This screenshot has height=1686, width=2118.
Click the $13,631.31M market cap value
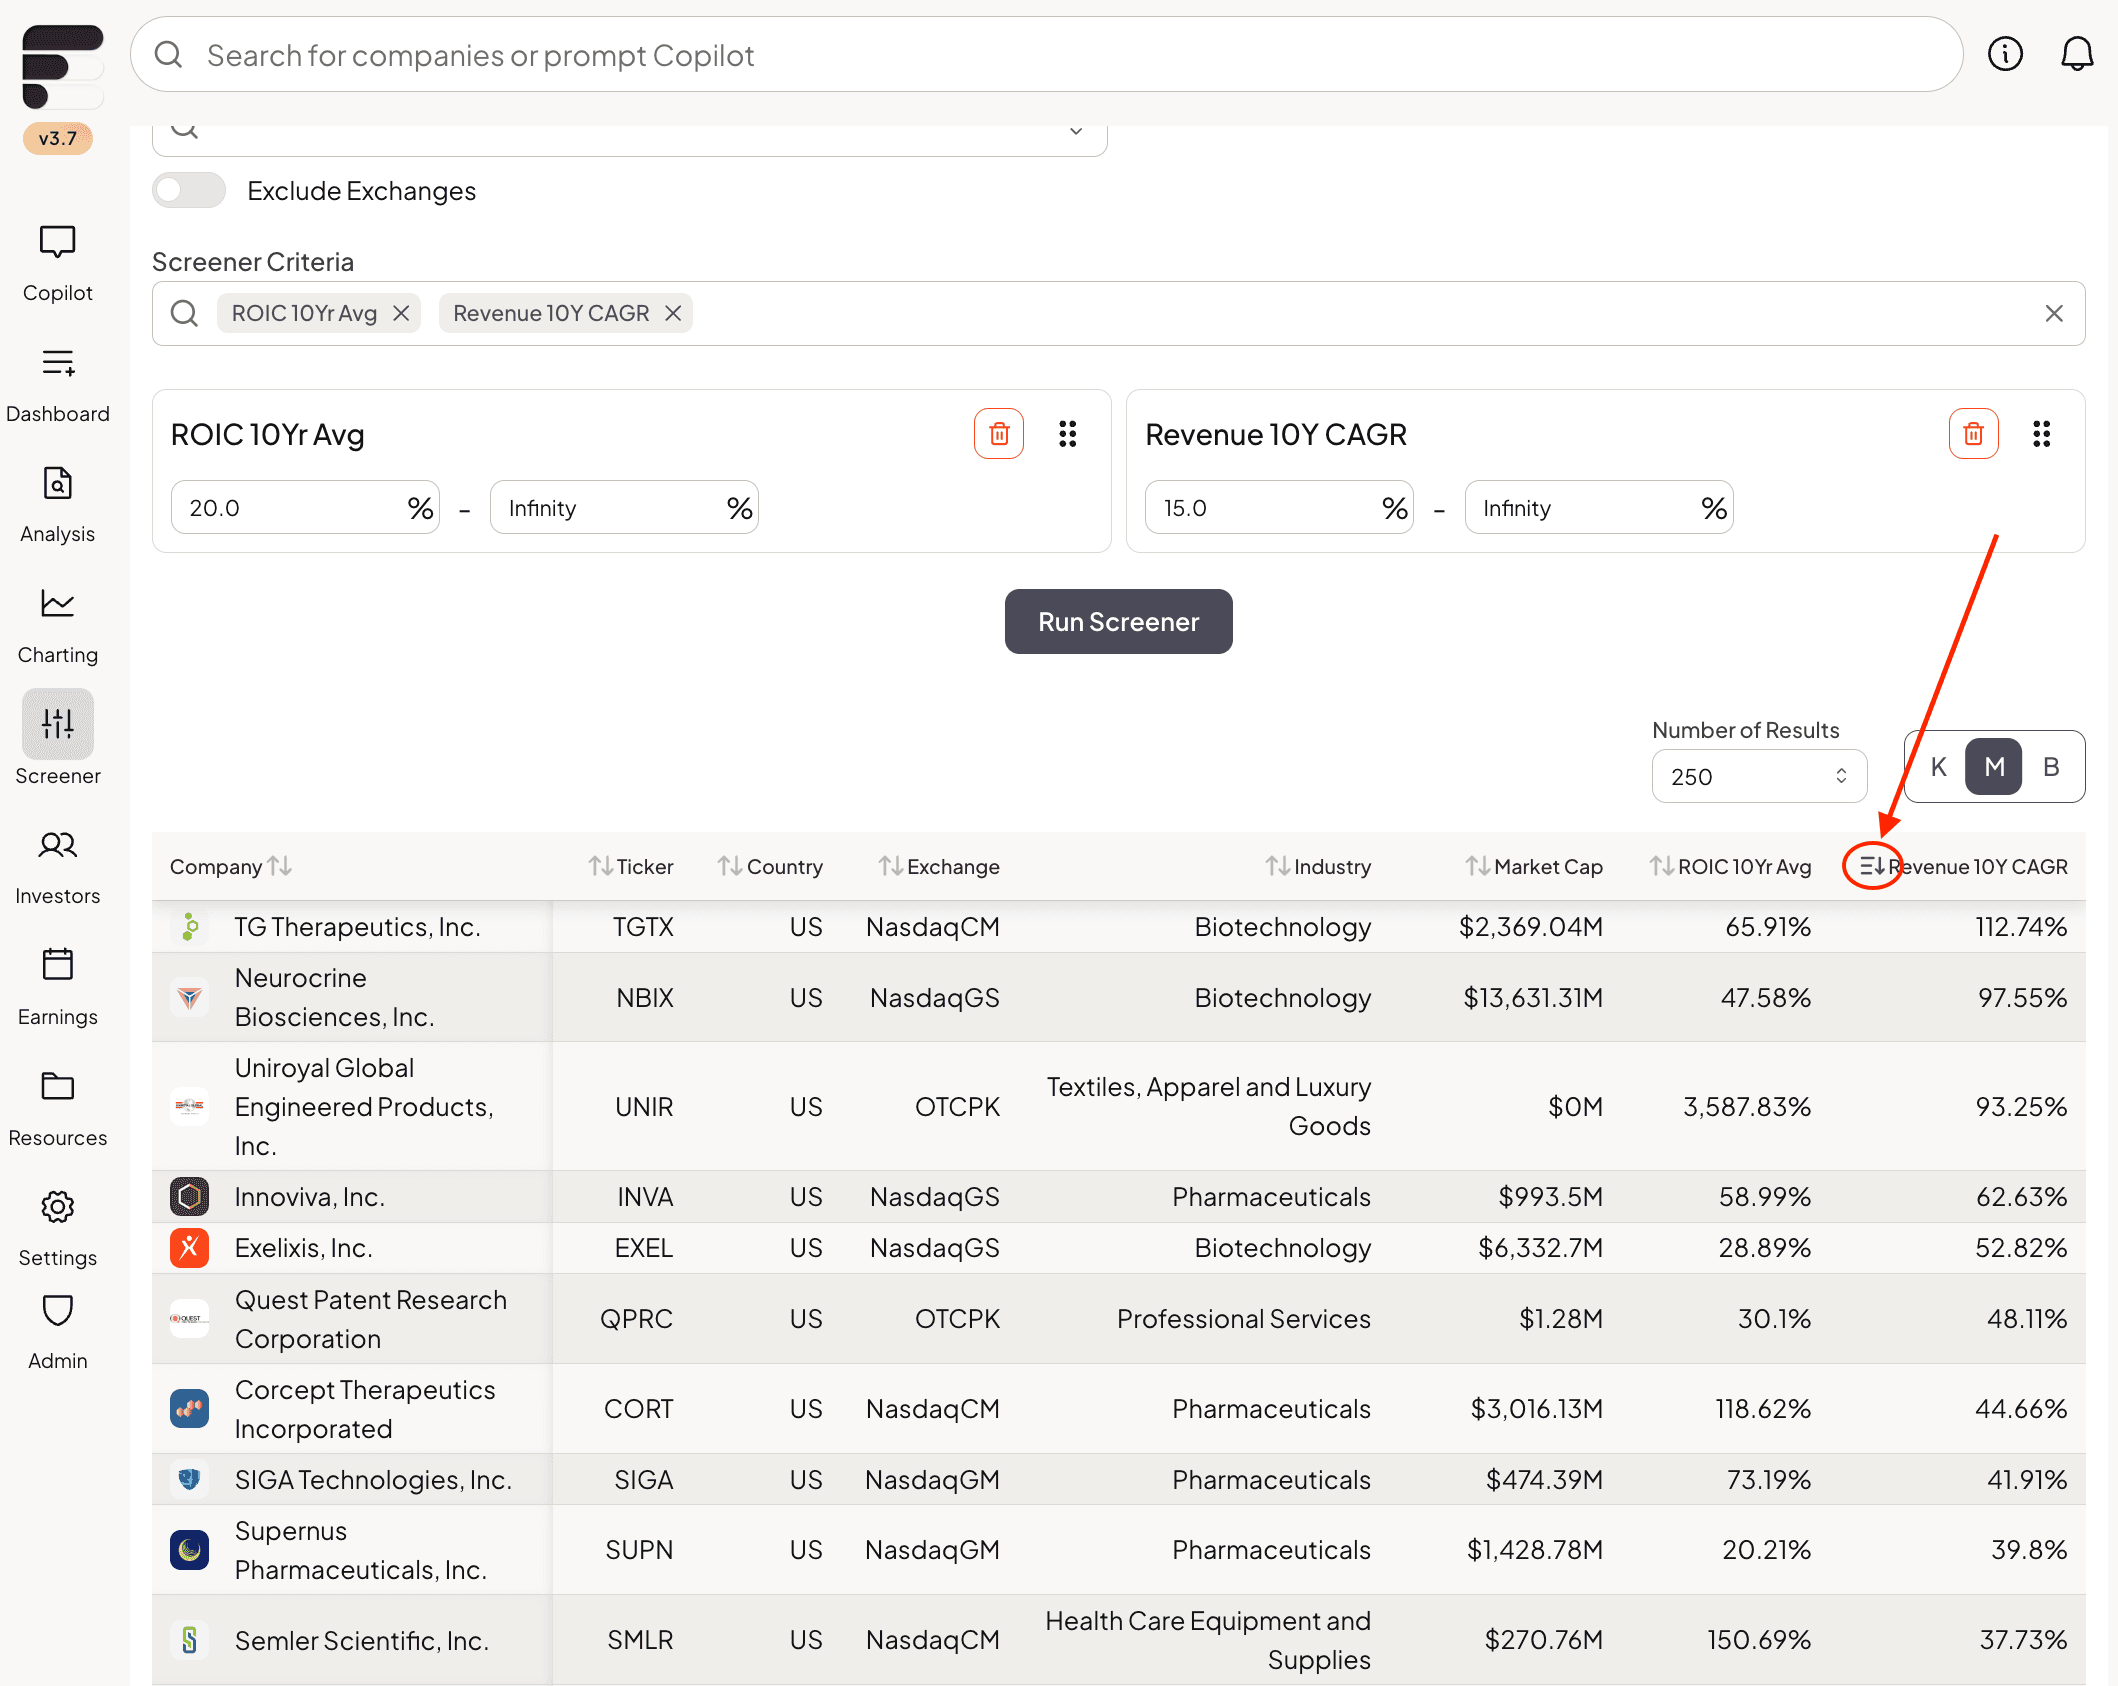(1533, 997)
